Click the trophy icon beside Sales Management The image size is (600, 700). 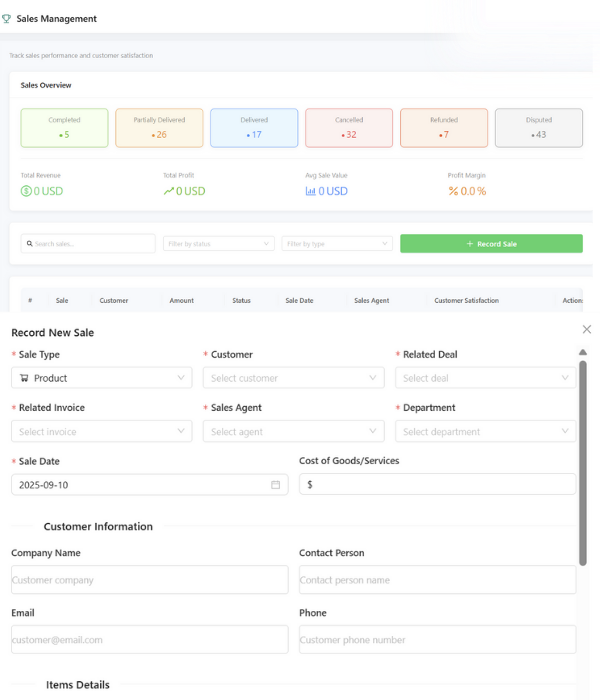click(x=6, y=19)
